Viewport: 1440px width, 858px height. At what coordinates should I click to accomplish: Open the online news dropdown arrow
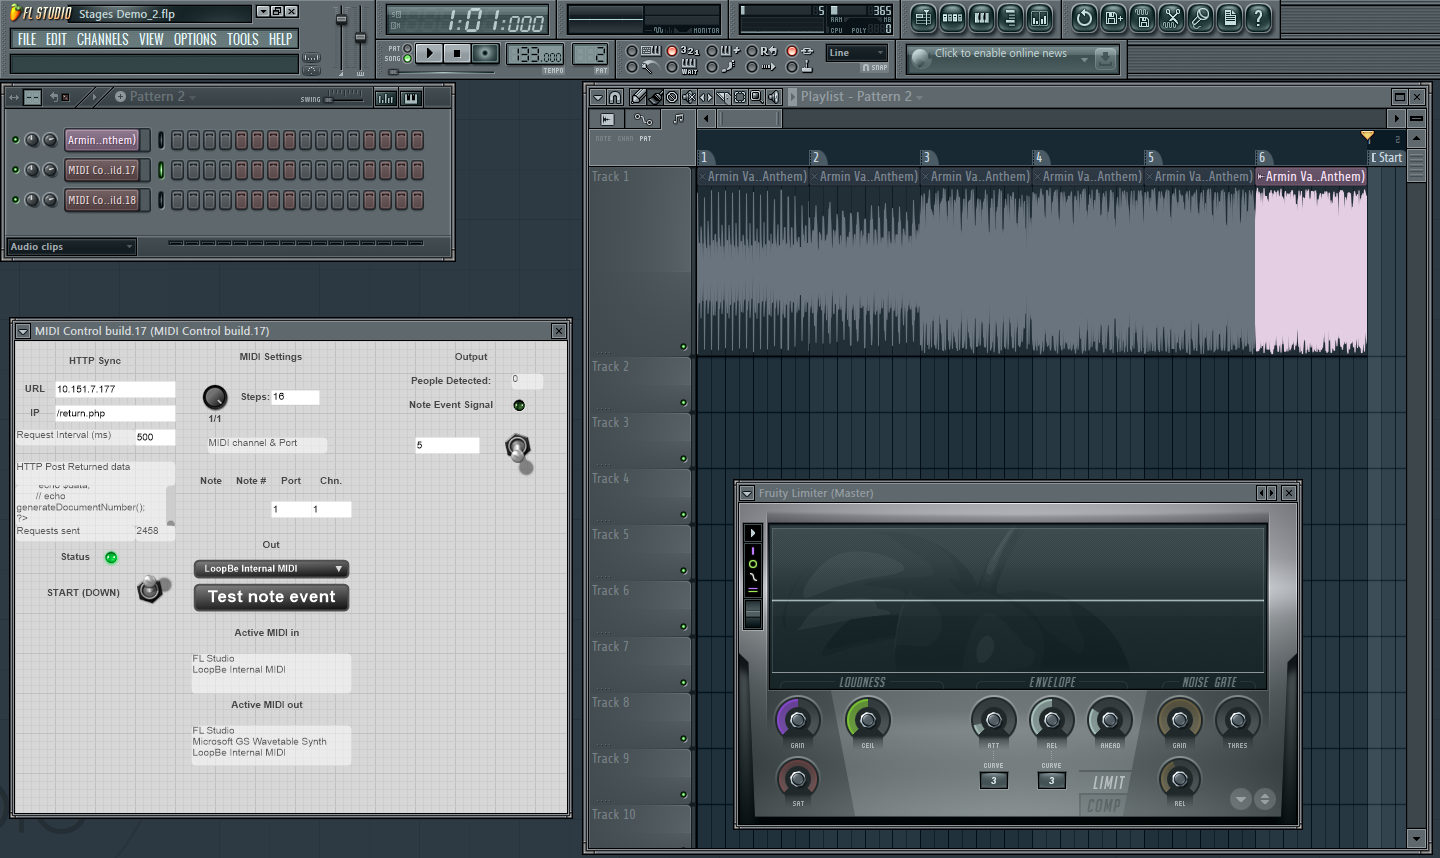click(1084, 60)
